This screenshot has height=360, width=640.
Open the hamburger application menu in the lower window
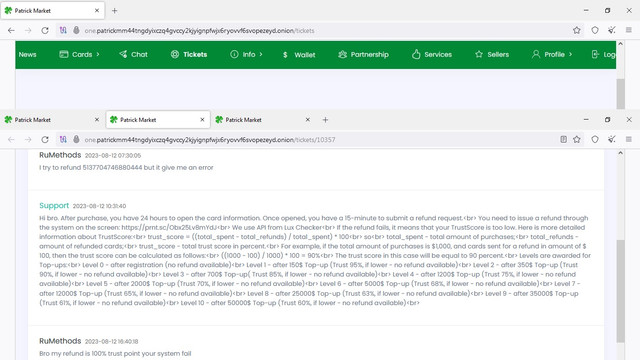click(629, 140)
